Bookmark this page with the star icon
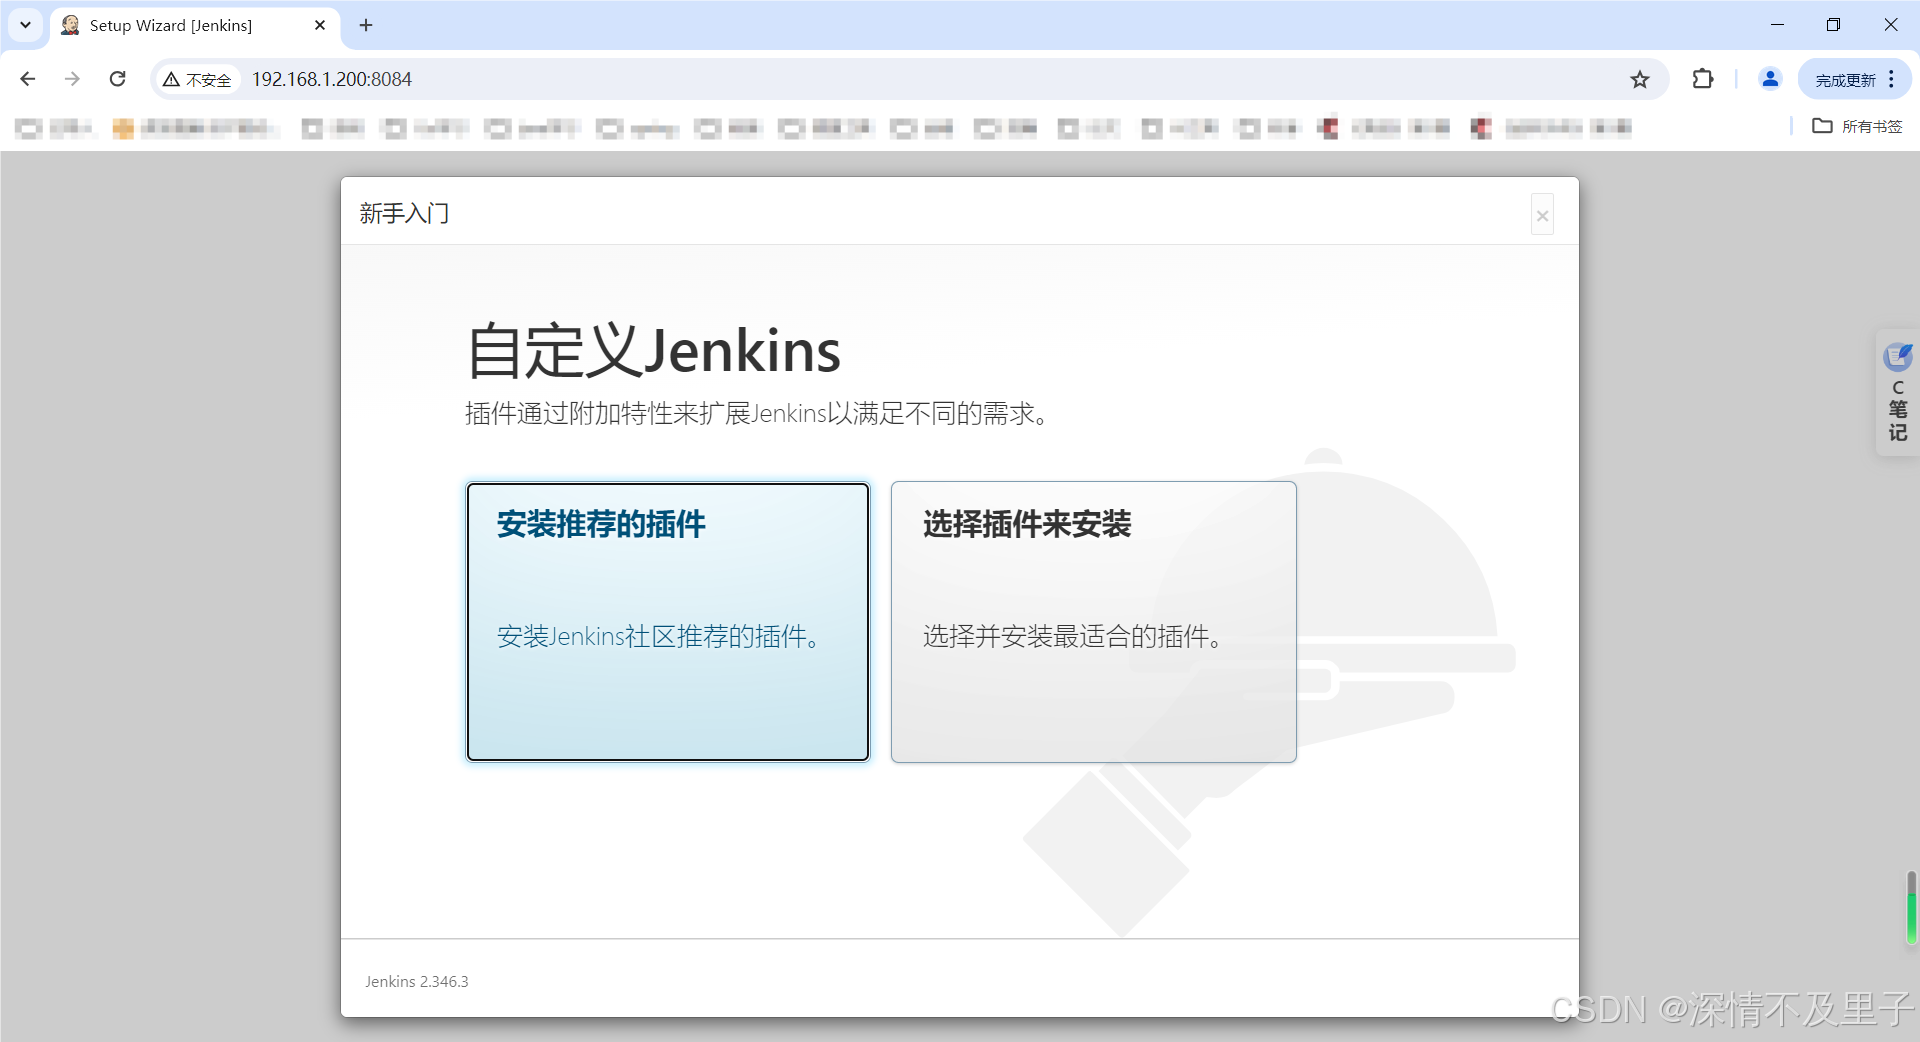This screenshot has height=1042, width=1920. pyautogui.click(x=1640, y=79)
